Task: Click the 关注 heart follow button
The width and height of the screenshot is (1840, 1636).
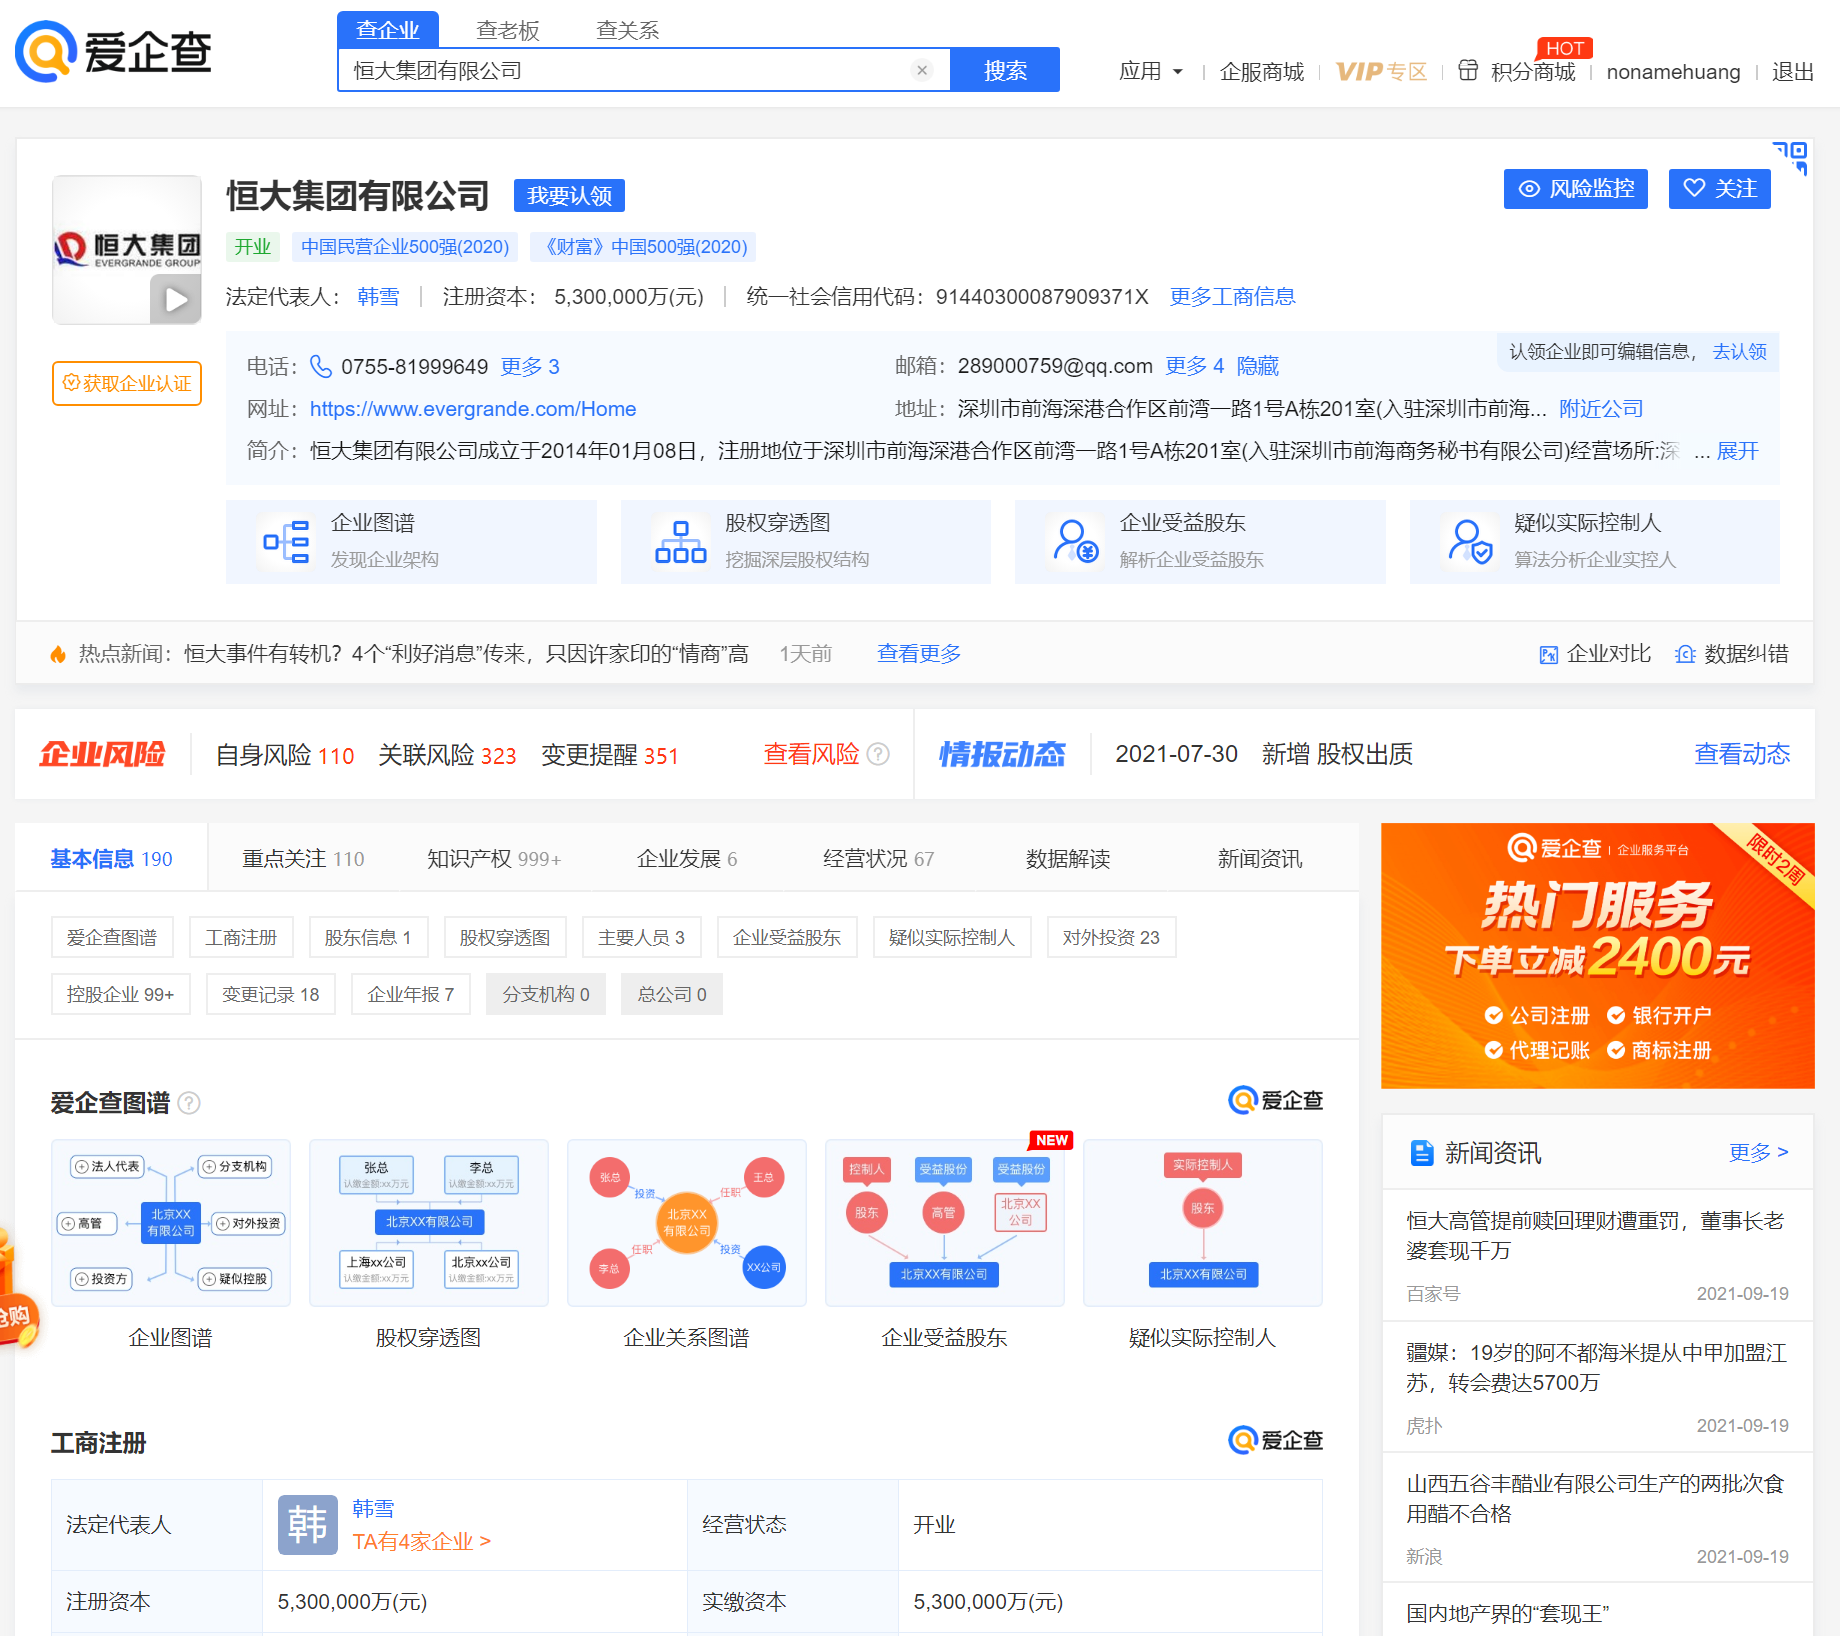Action: [x=1720, y=189]
